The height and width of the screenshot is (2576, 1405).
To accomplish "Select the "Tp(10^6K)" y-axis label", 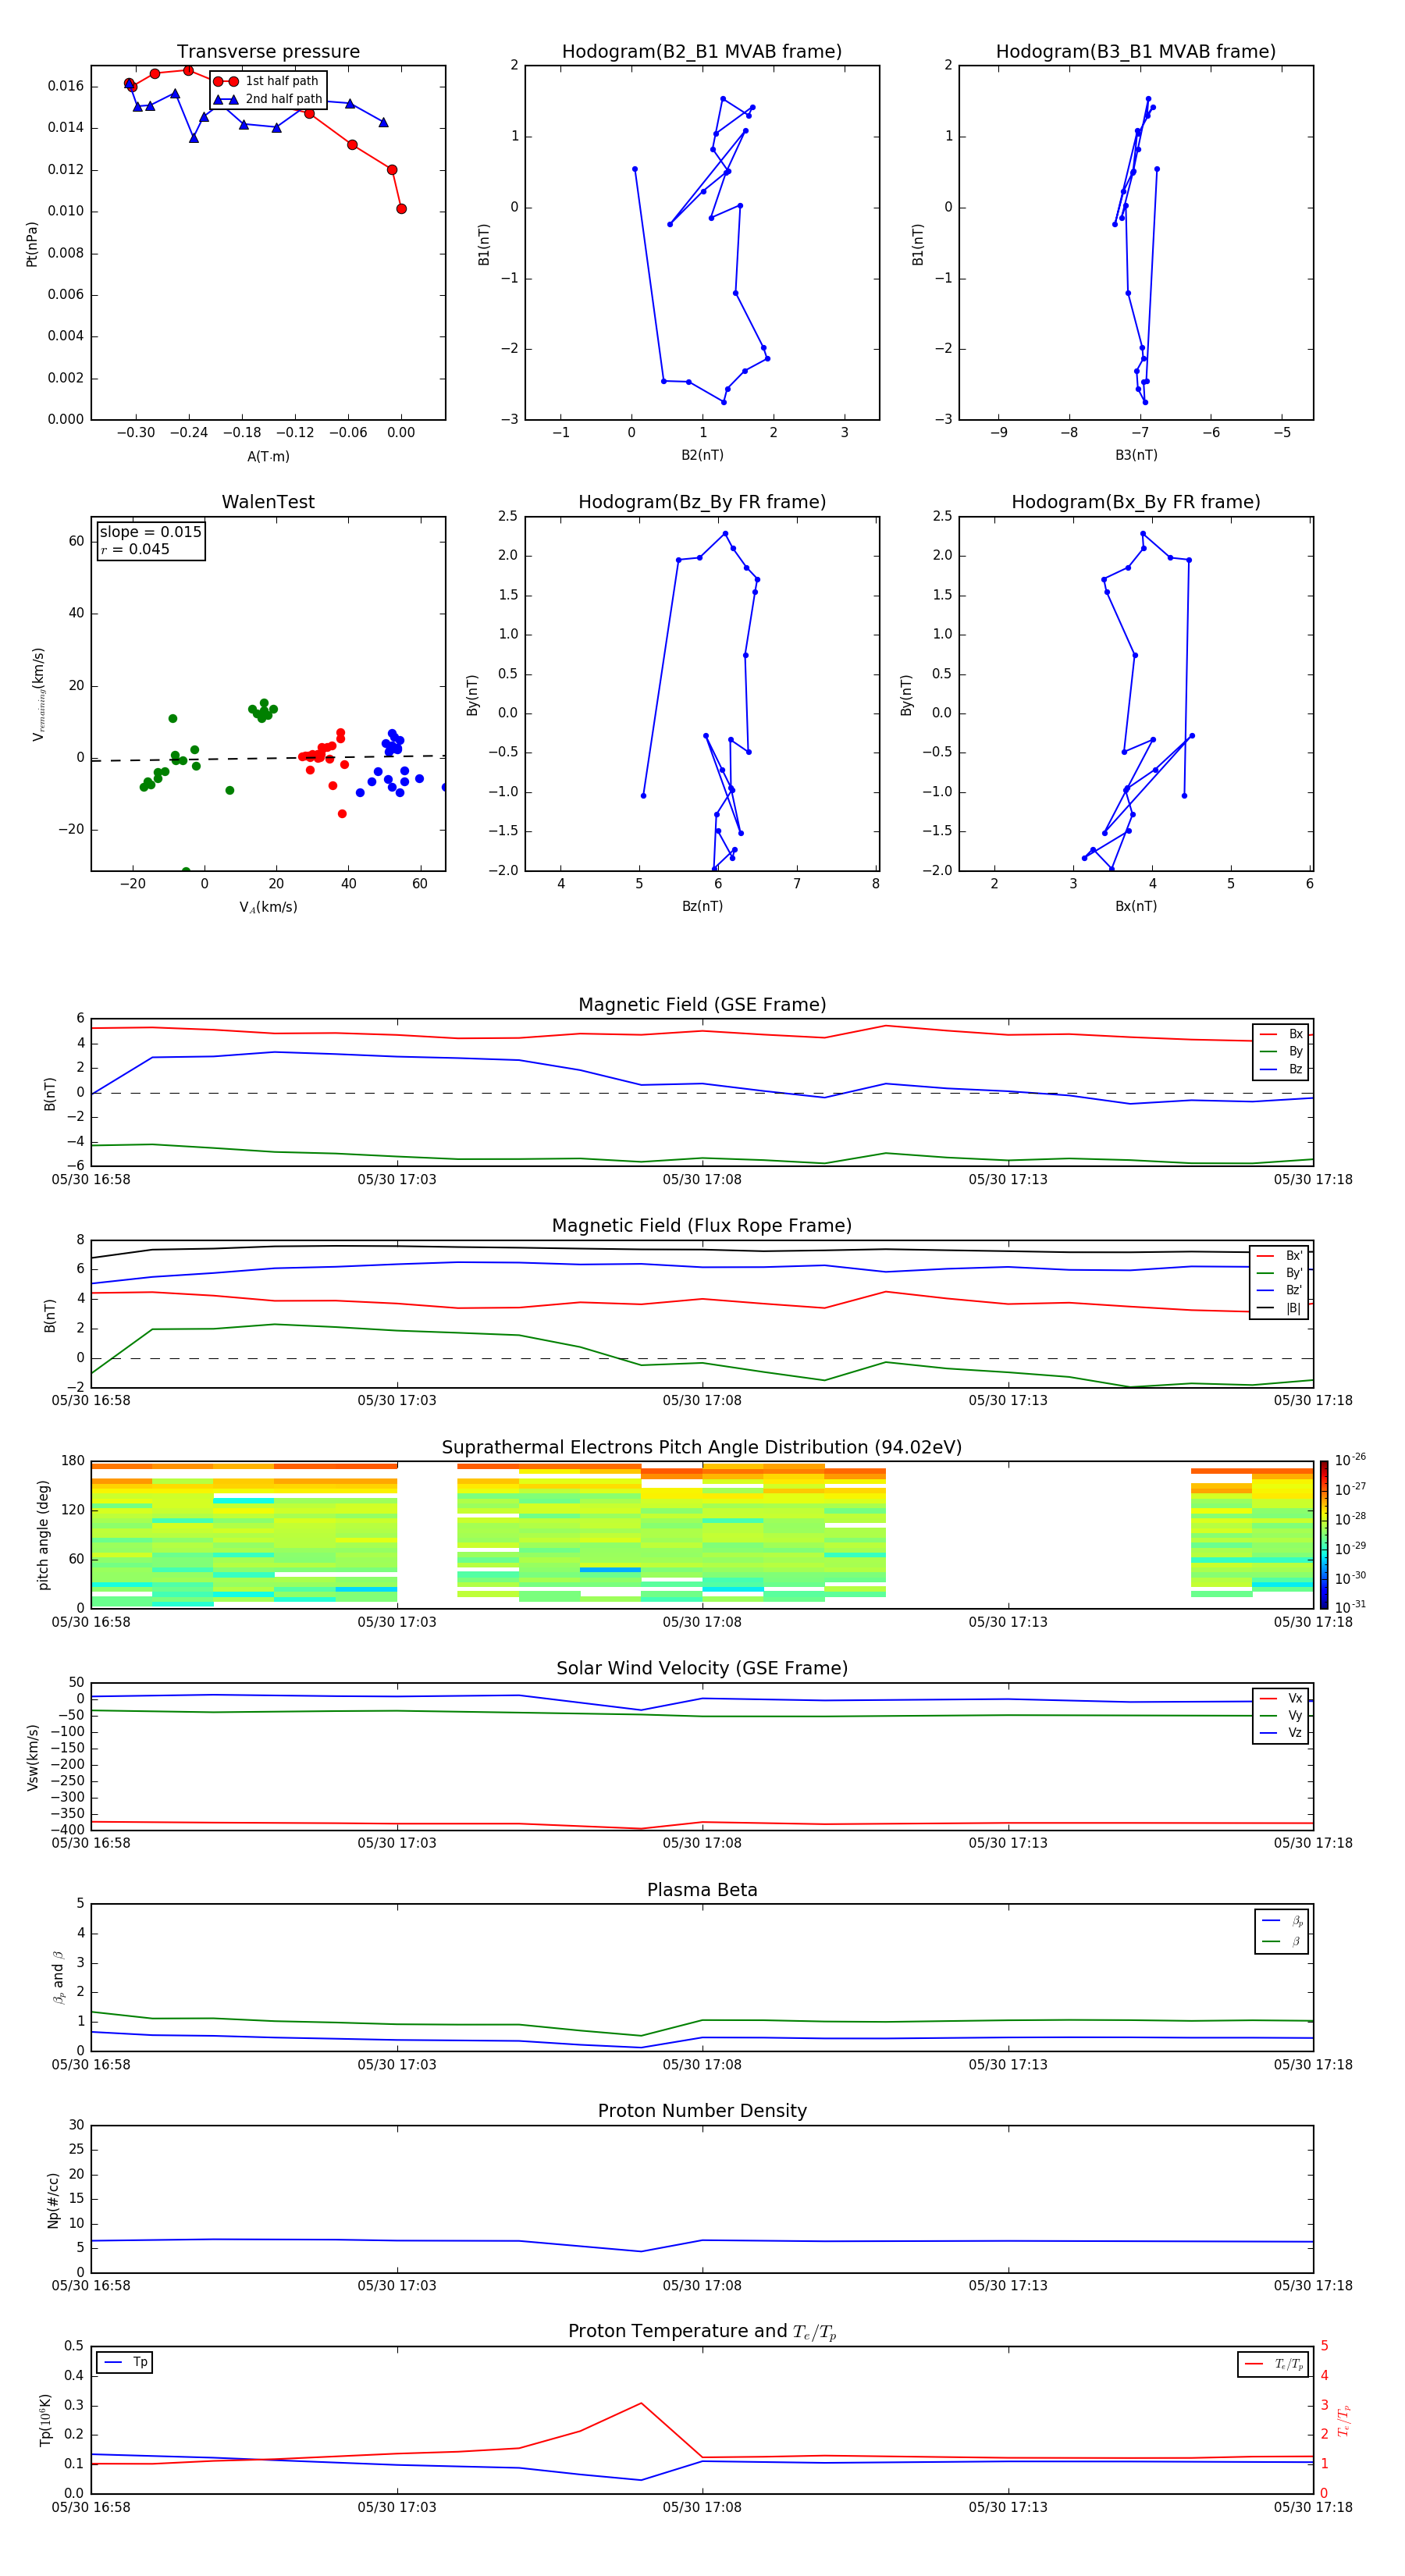I will pos(45,2420).
